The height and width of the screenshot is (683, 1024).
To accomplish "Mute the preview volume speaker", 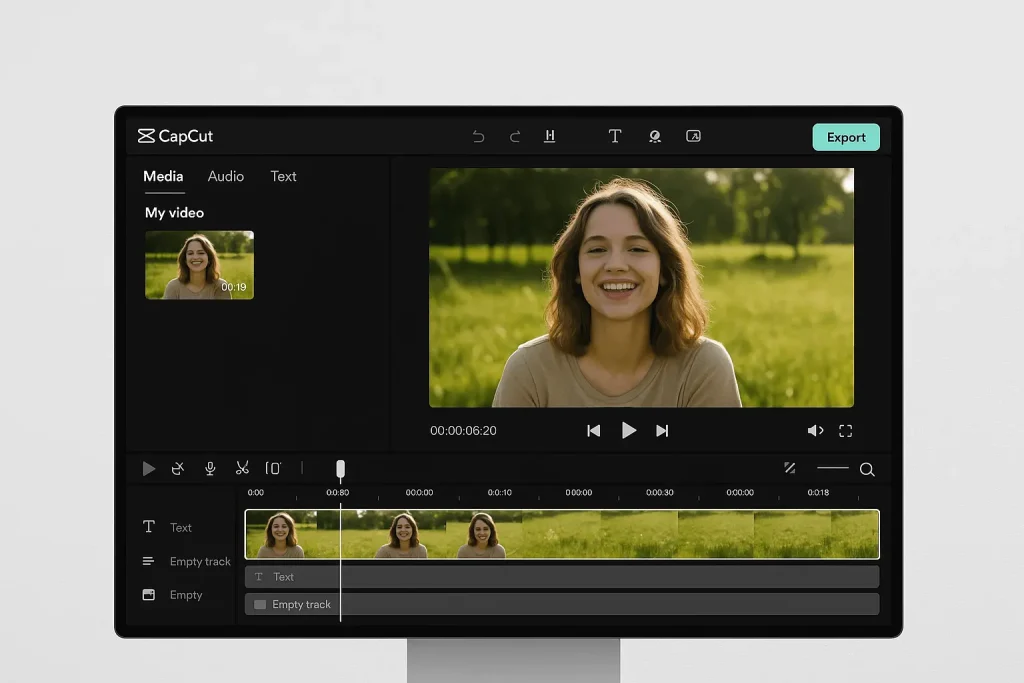I will pyautogui.click(x=815, y=431).
